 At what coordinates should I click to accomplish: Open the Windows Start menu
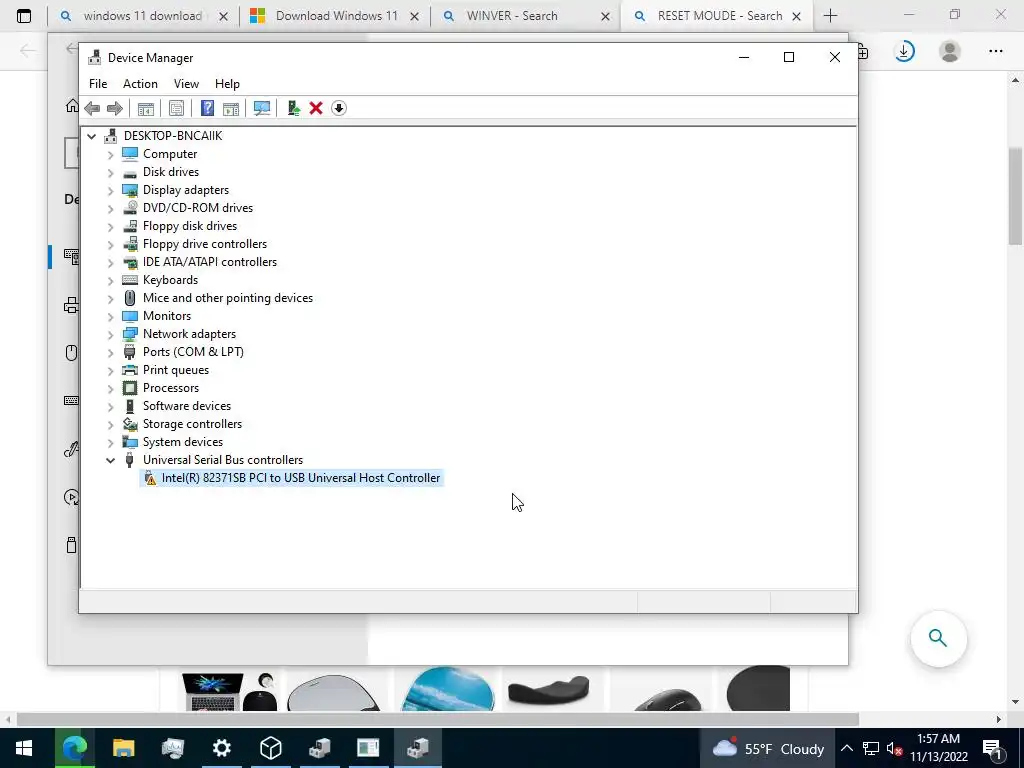pyautogui.click(x=24, y=748)
